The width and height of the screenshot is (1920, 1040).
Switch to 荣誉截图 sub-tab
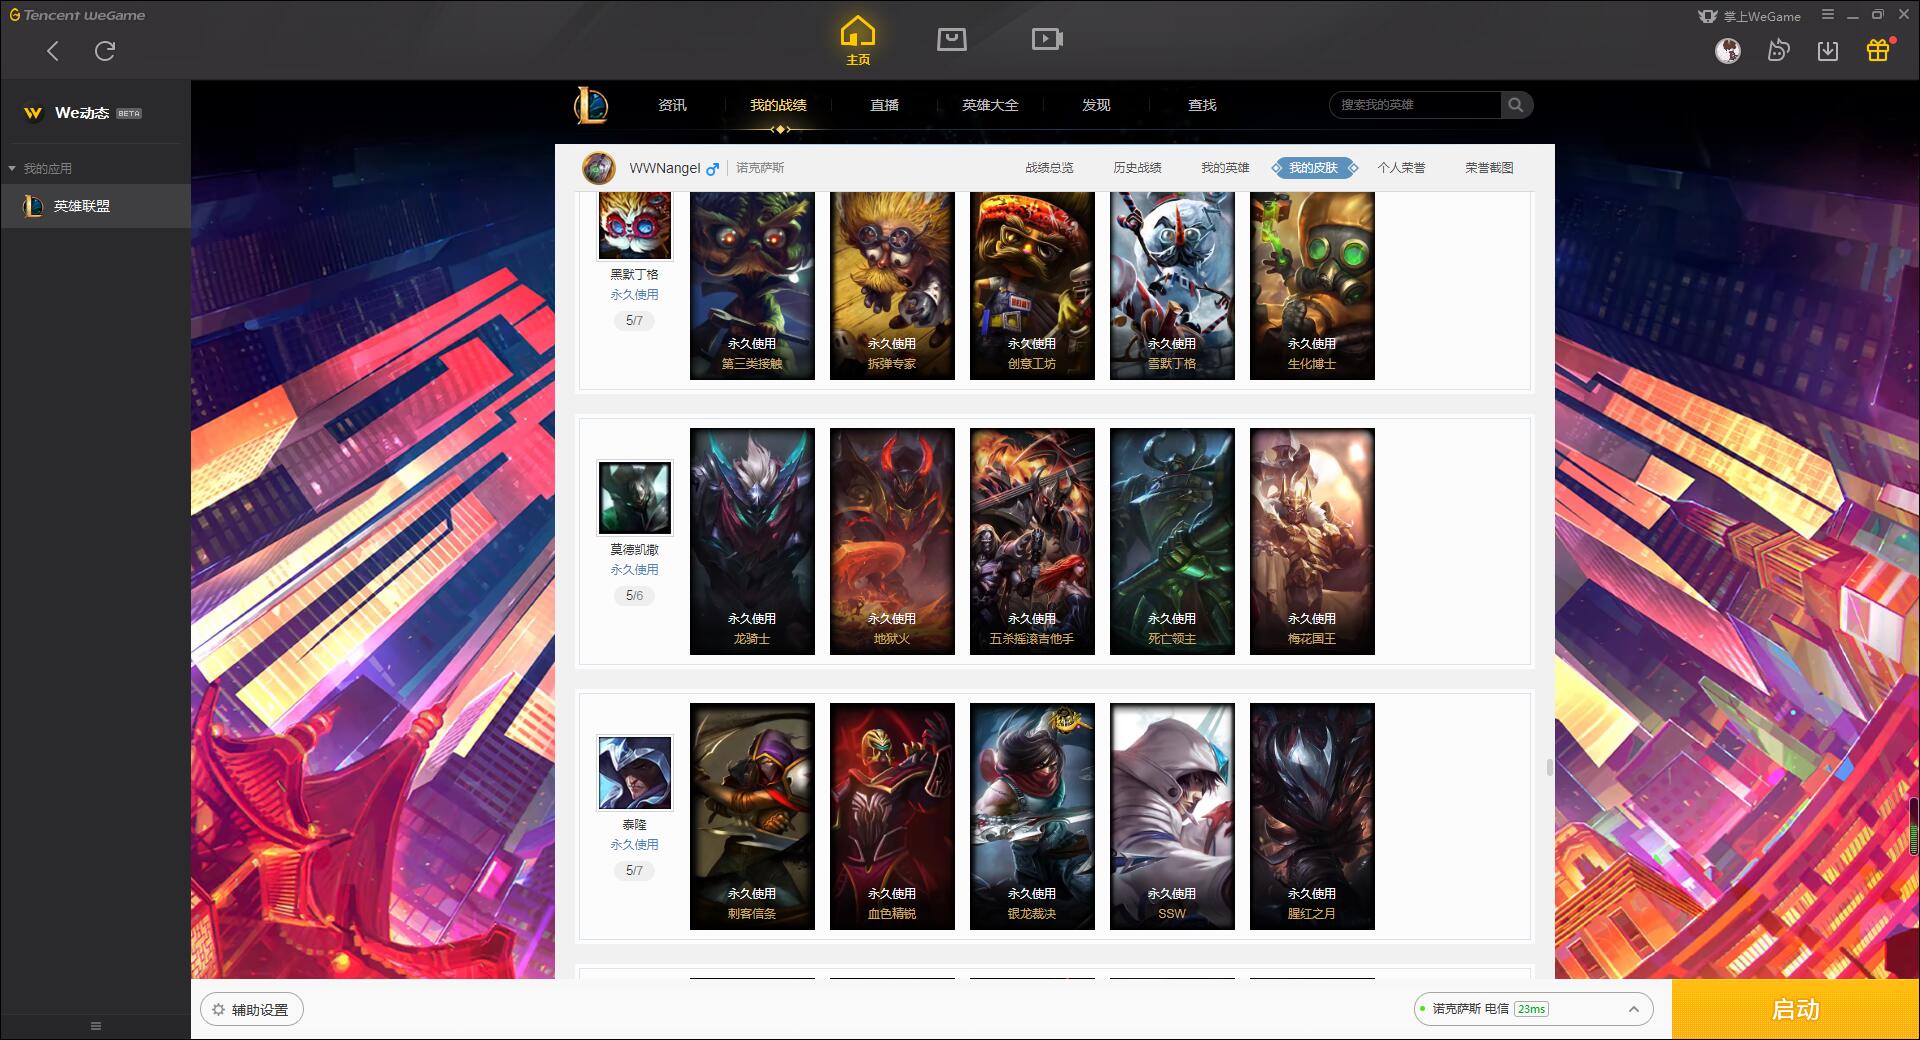click(1489, 168)
